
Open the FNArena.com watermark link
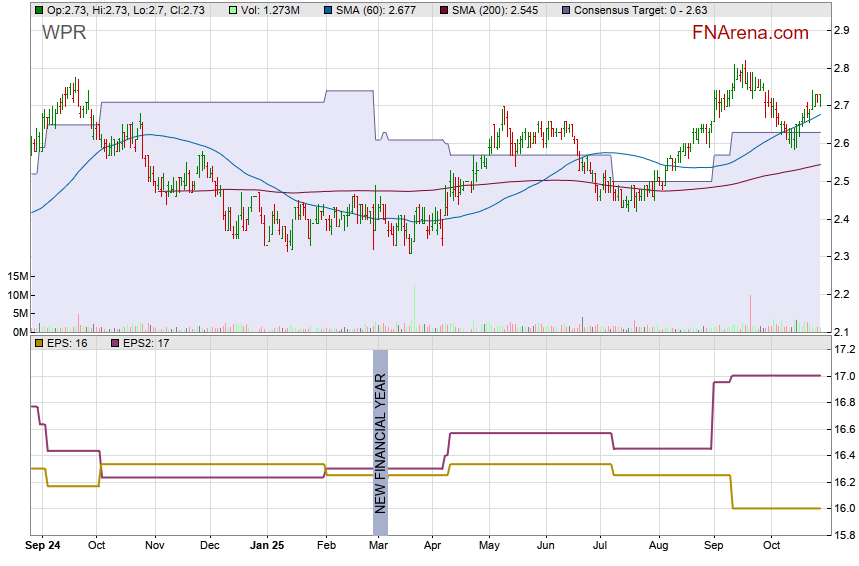[750, 33]
